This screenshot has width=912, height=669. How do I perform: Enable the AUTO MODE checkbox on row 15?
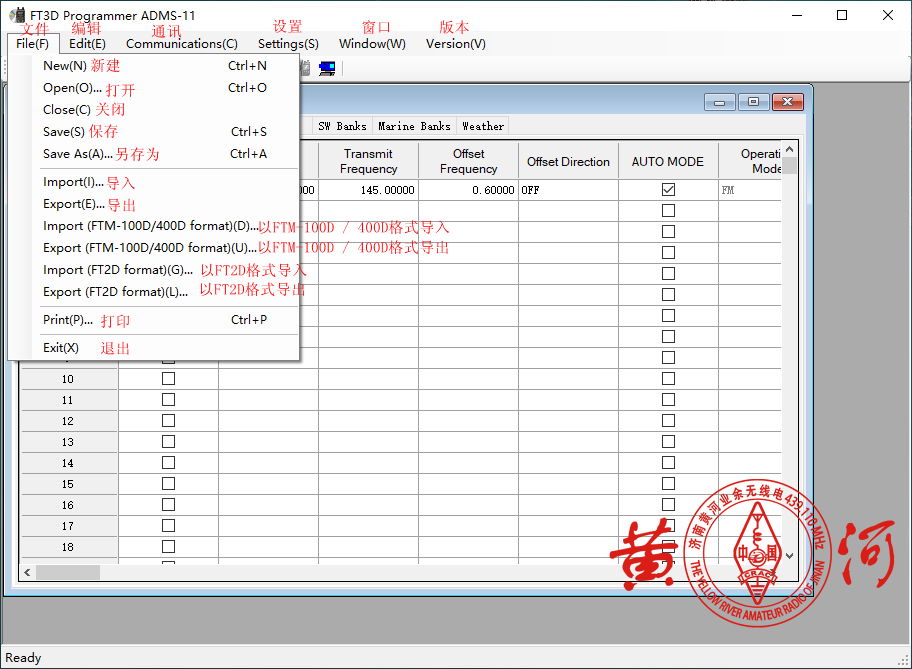pos(668,484)
